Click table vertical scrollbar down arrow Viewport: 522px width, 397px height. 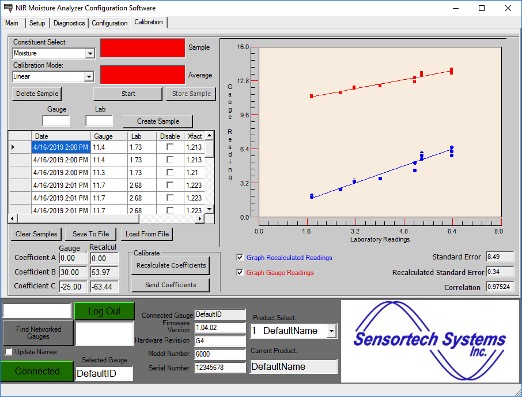(209, 209)
